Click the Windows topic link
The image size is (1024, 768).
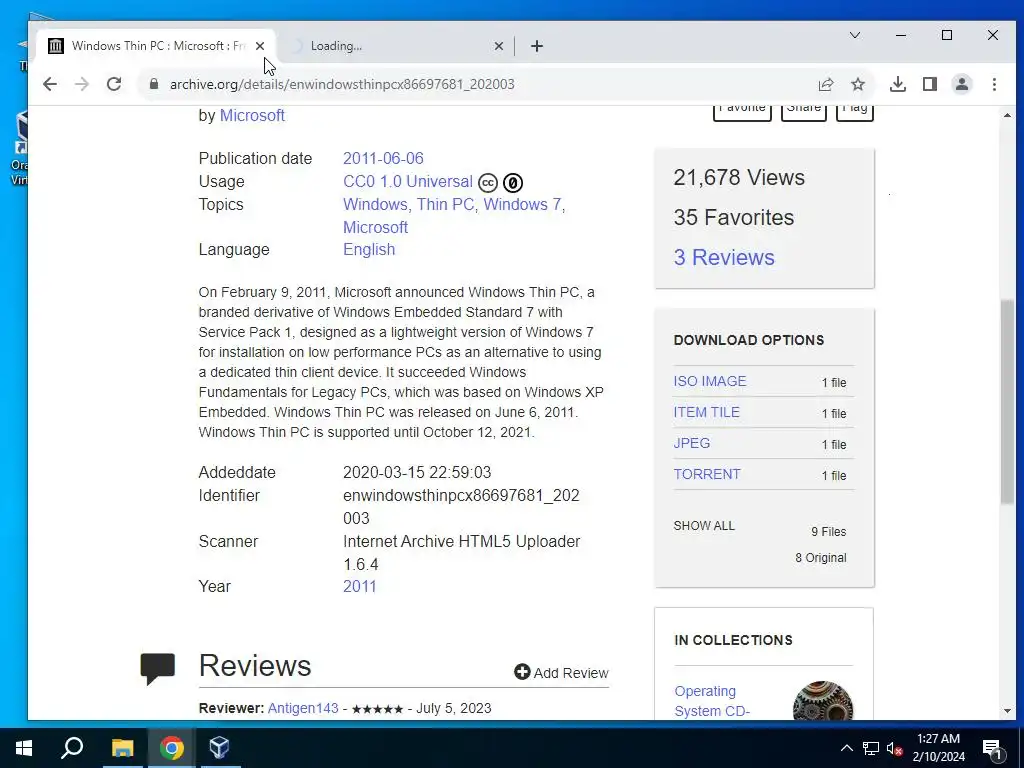click(375, 204)
